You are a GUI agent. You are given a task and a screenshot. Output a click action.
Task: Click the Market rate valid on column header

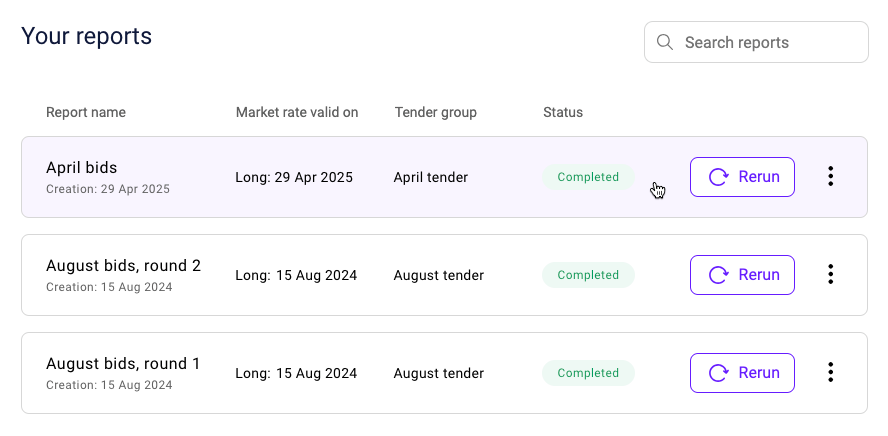tap(297, 112)
